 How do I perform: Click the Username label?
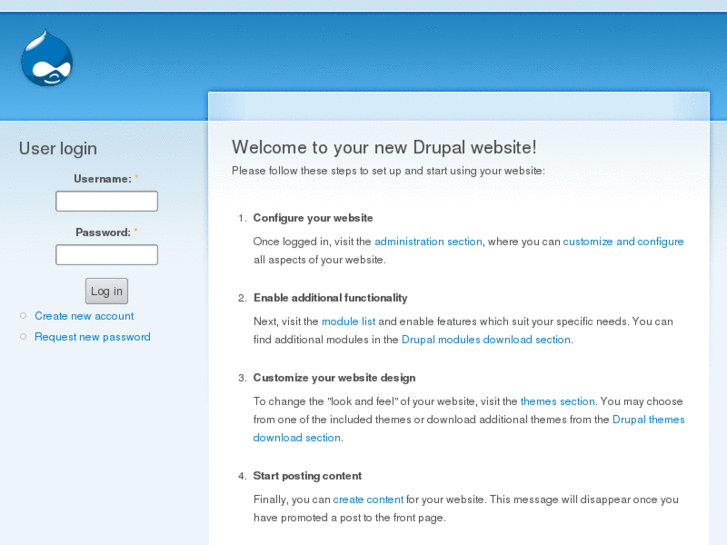102,179
